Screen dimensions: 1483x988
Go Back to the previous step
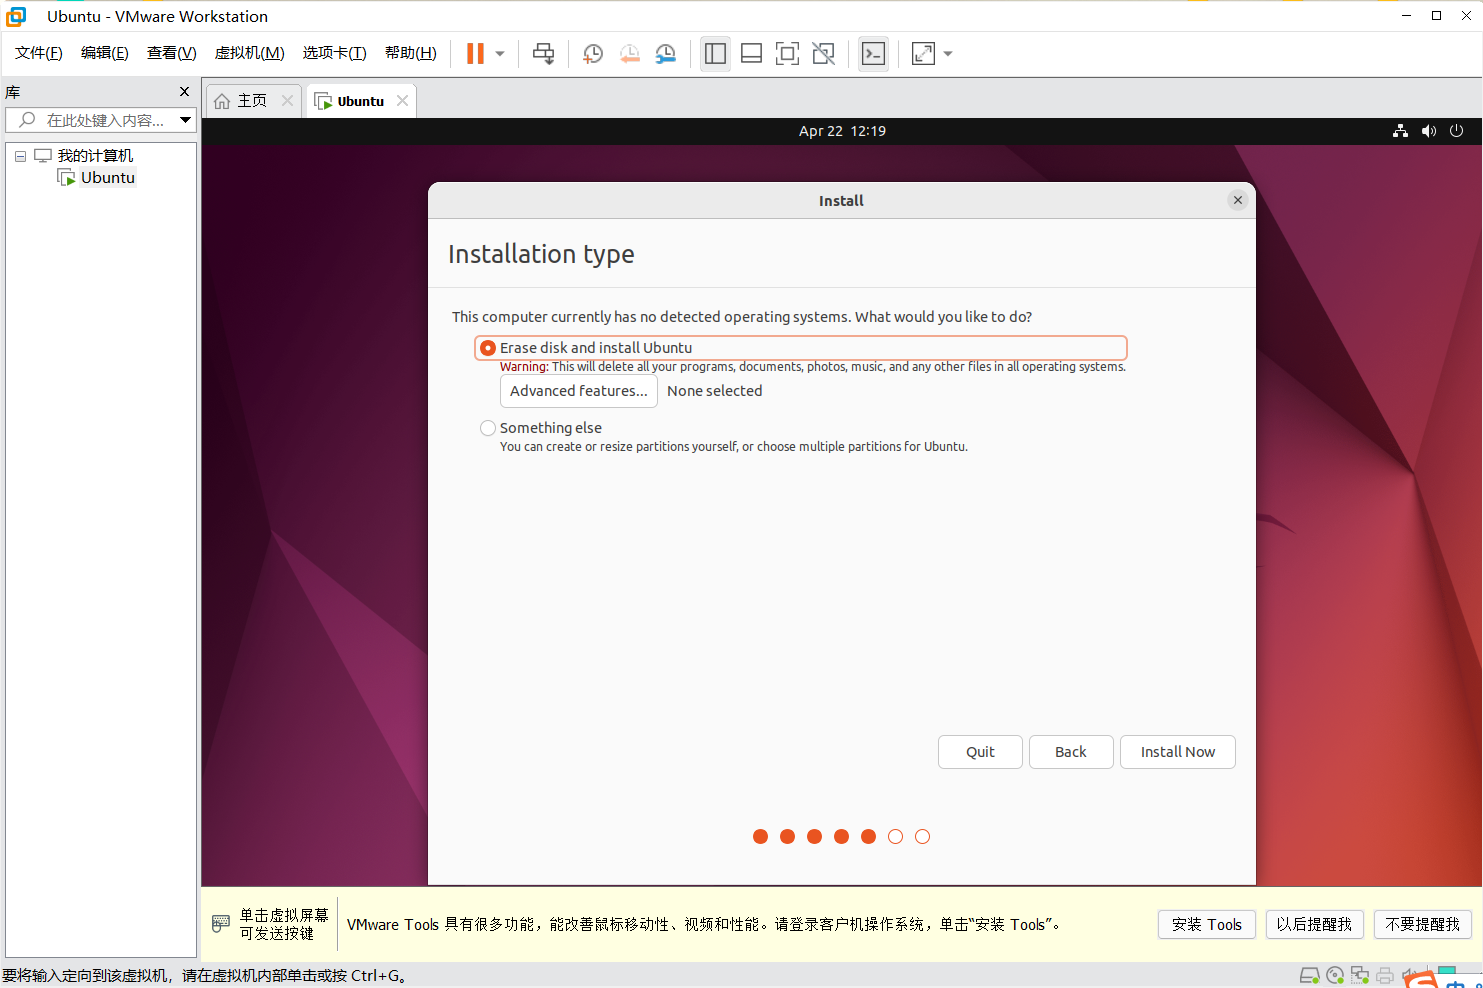click(1071, 752)
